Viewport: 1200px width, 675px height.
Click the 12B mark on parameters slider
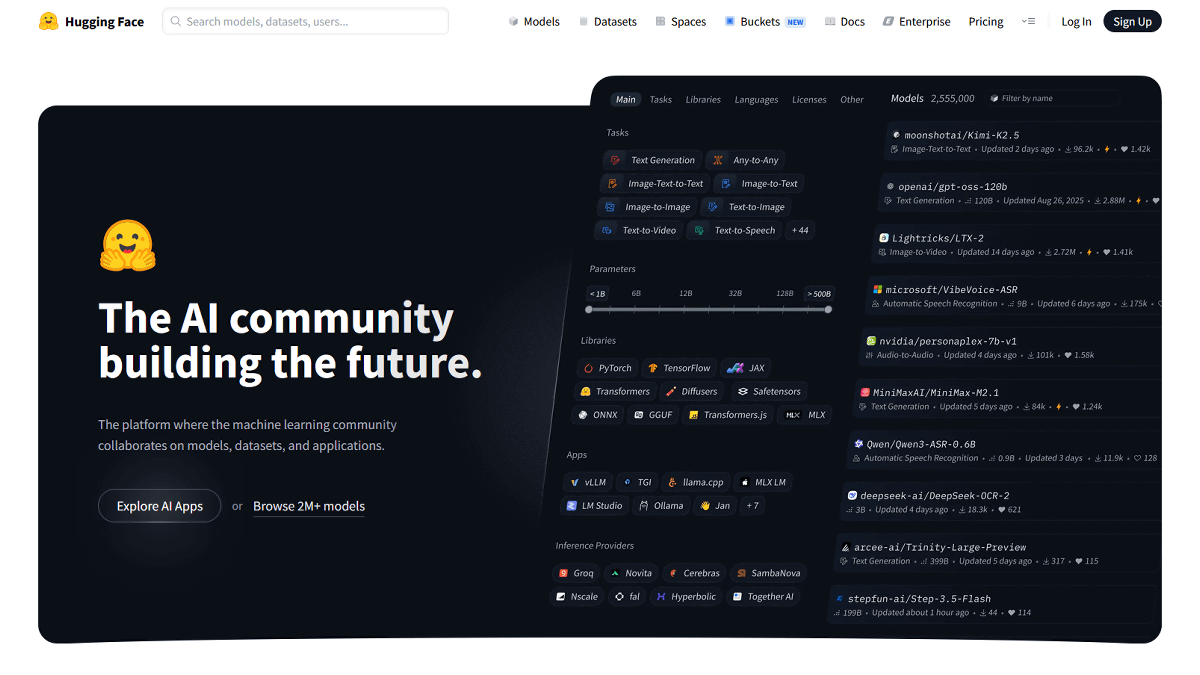[685, 294]
